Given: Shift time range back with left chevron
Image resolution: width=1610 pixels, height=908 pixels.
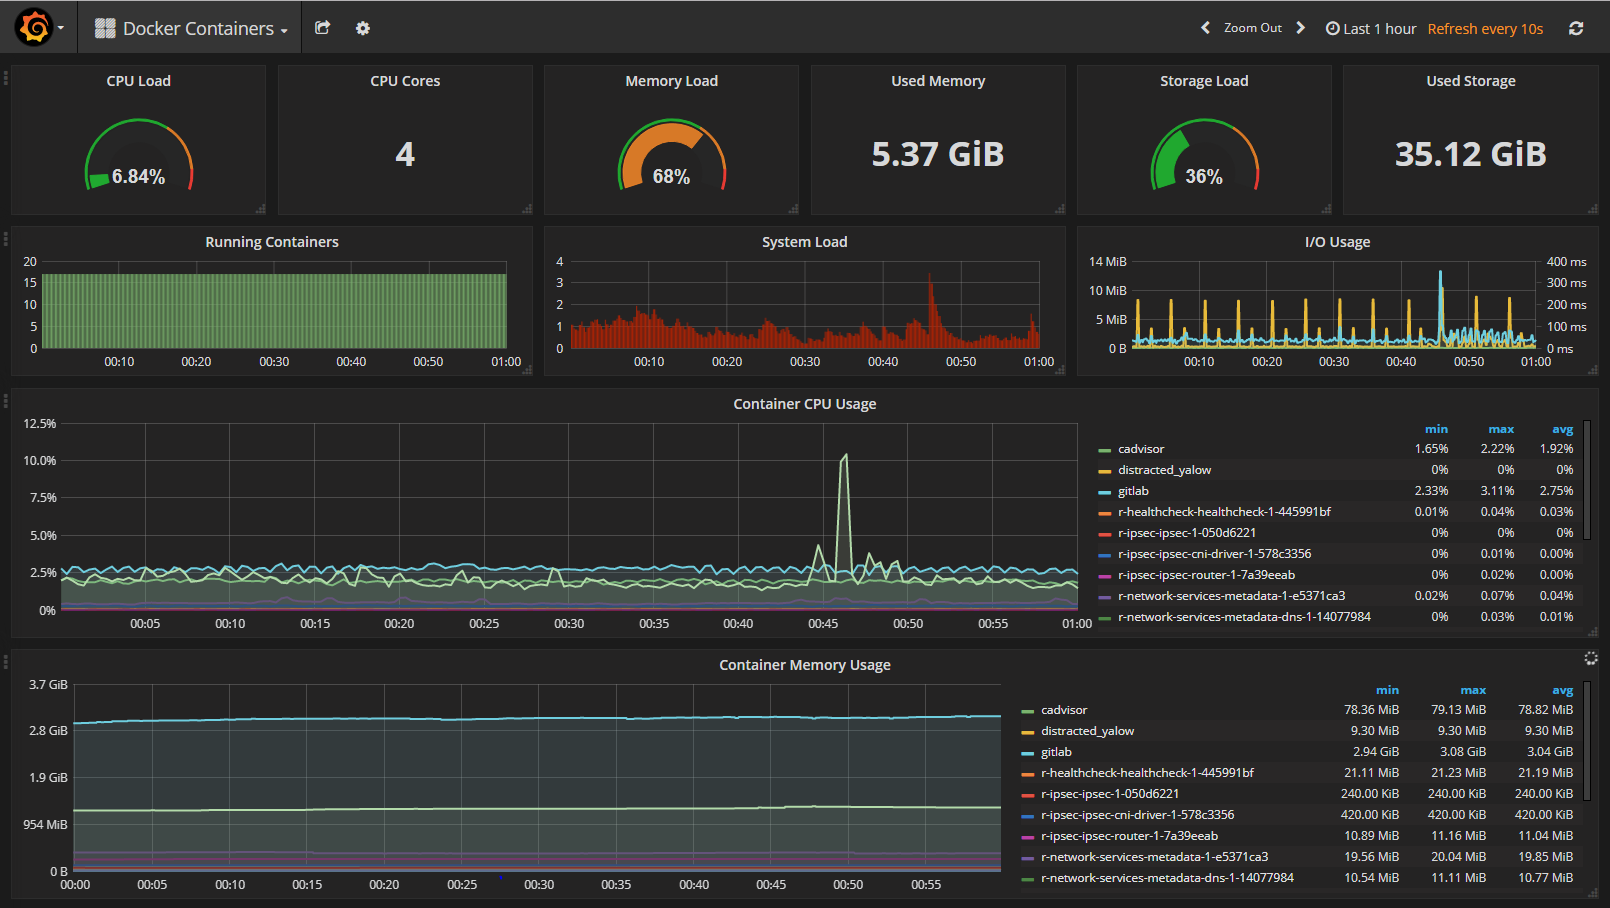Looking at the screenshot, I should pos(1205,28).
